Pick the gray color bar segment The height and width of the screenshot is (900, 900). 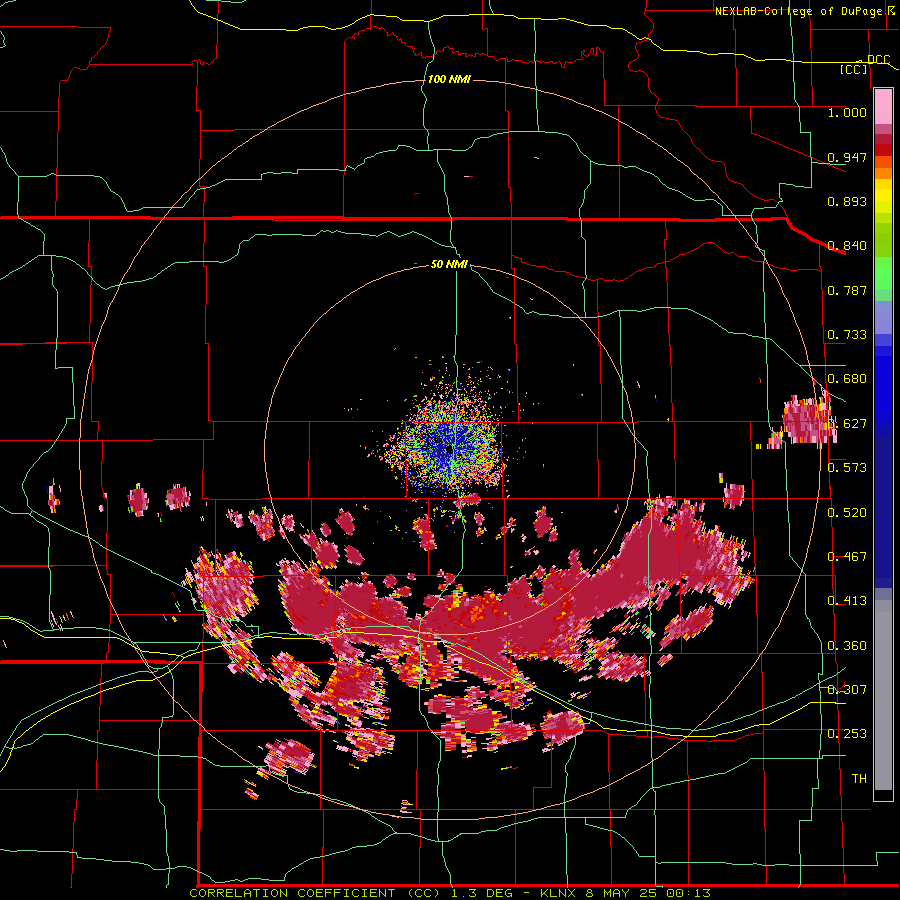pyautogui.click(x=883, y=697)
